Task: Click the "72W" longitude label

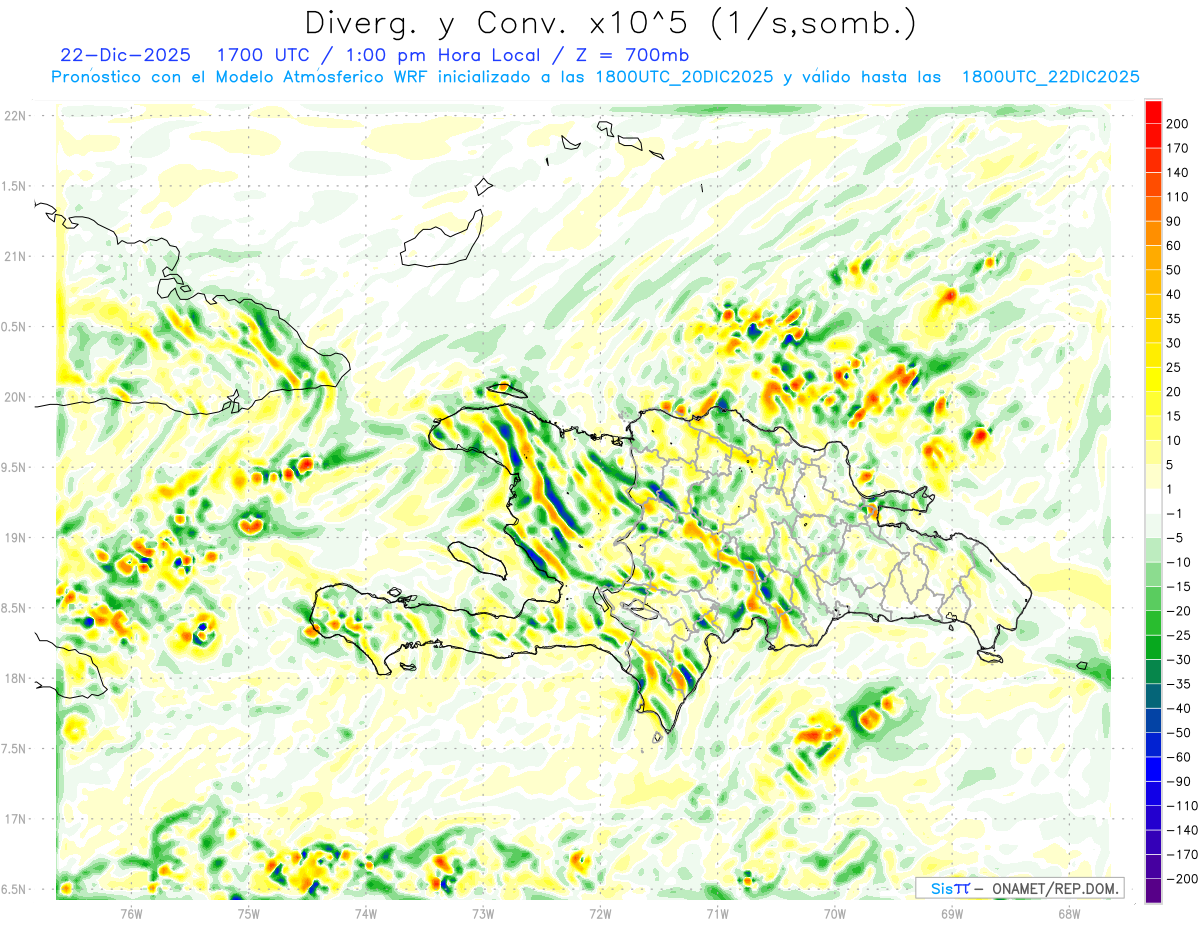Action: pyautogui.click(x=600, y=913)
